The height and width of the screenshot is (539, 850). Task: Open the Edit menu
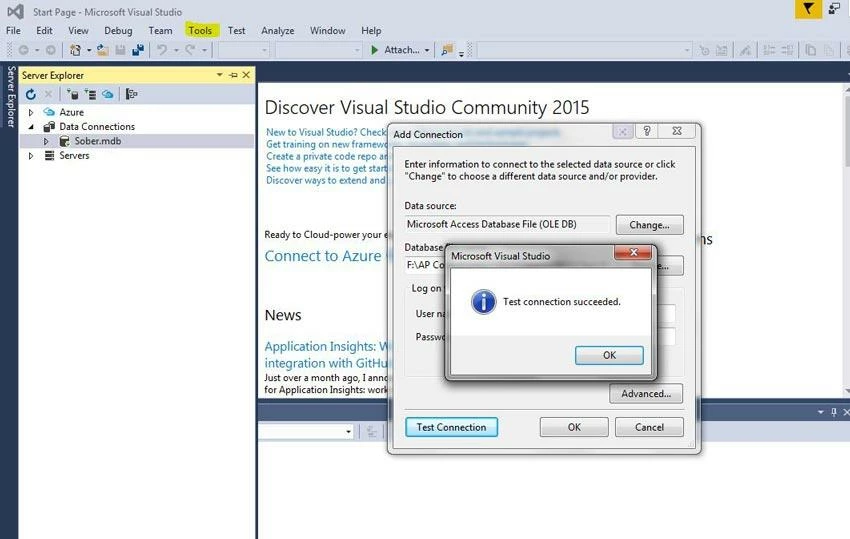(x=44, y=30)
